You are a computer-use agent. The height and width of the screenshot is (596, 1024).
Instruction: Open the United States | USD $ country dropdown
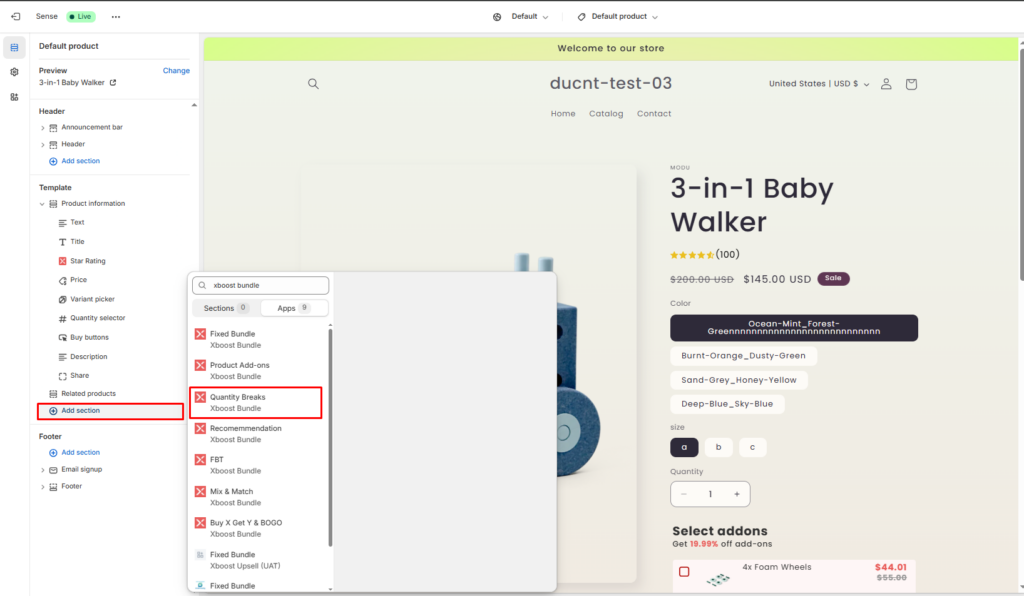819,84
